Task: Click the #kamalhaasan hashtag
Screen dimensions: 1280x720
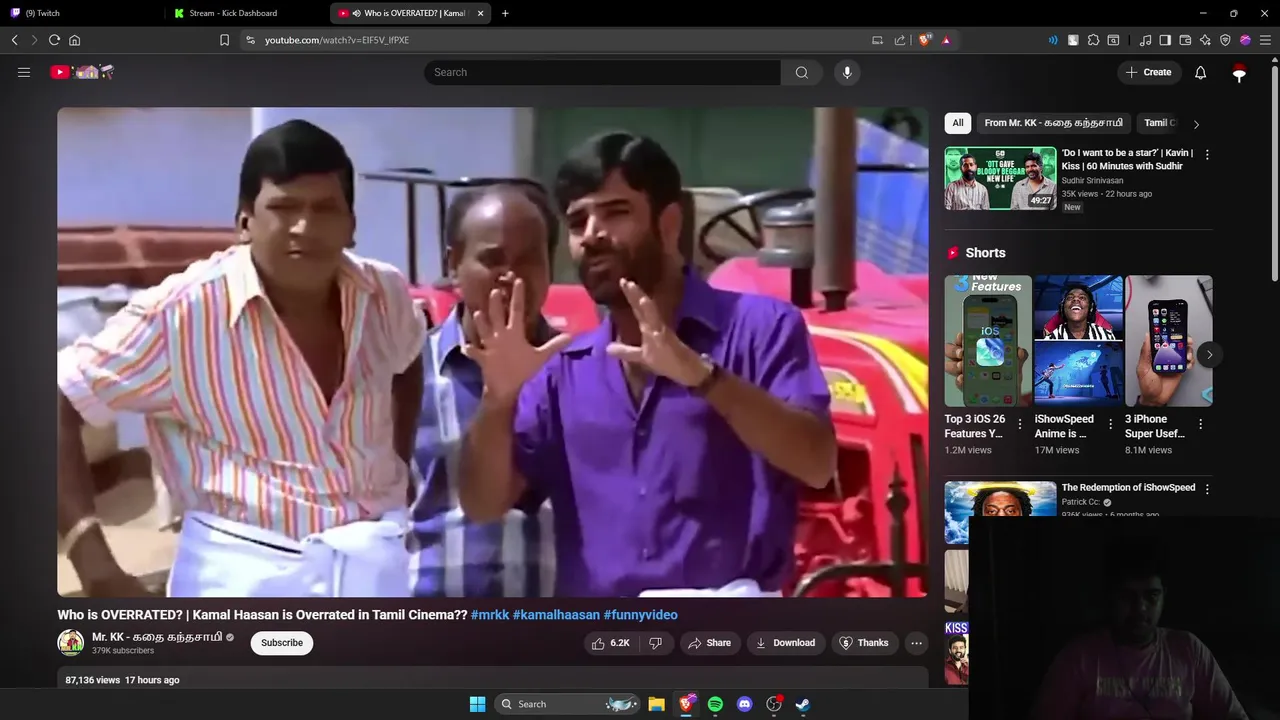Action: point(556,615)
